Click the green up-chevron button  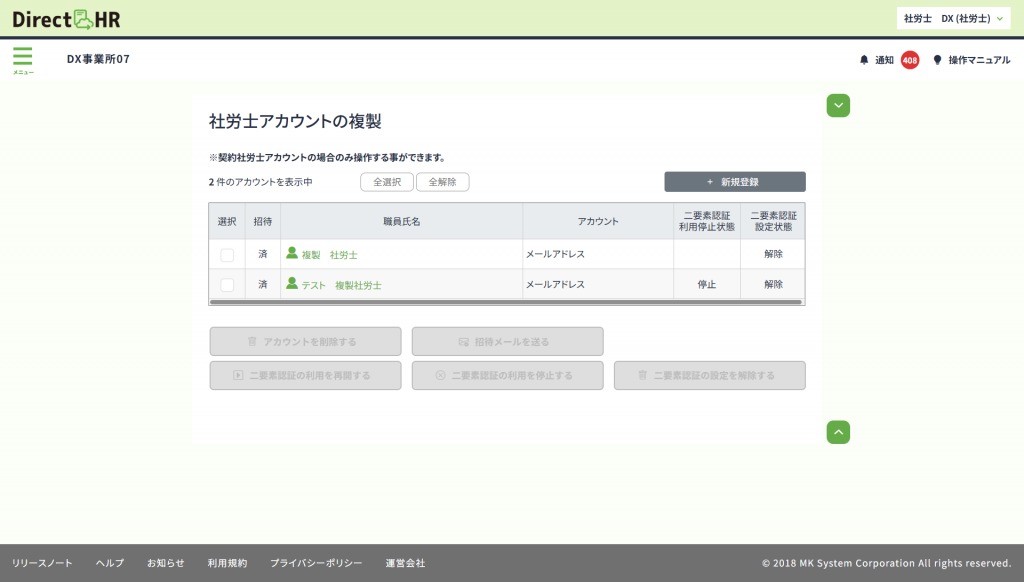click(838, 431)
